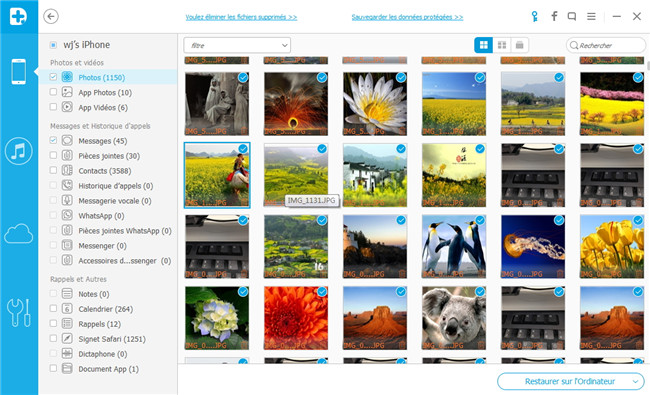Image resolution: width=650 pixels, height=395 pixels.
Task: Open the Signet Safari (1251) category
Action: [112, 339]
